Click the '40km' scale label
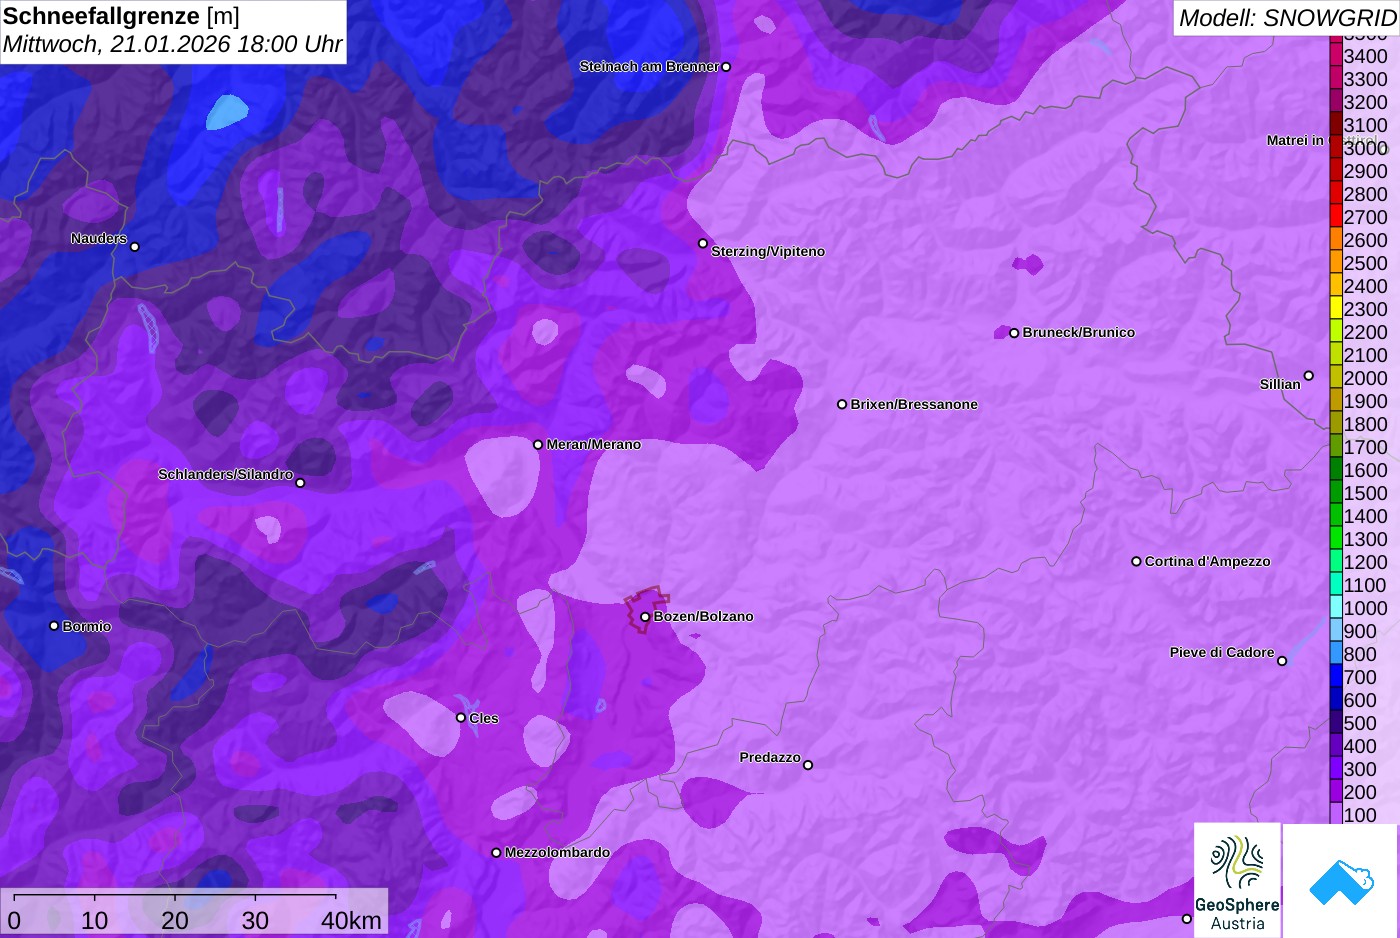The height and width of the screenshot is (938, 1400). (x=351, y=920)
